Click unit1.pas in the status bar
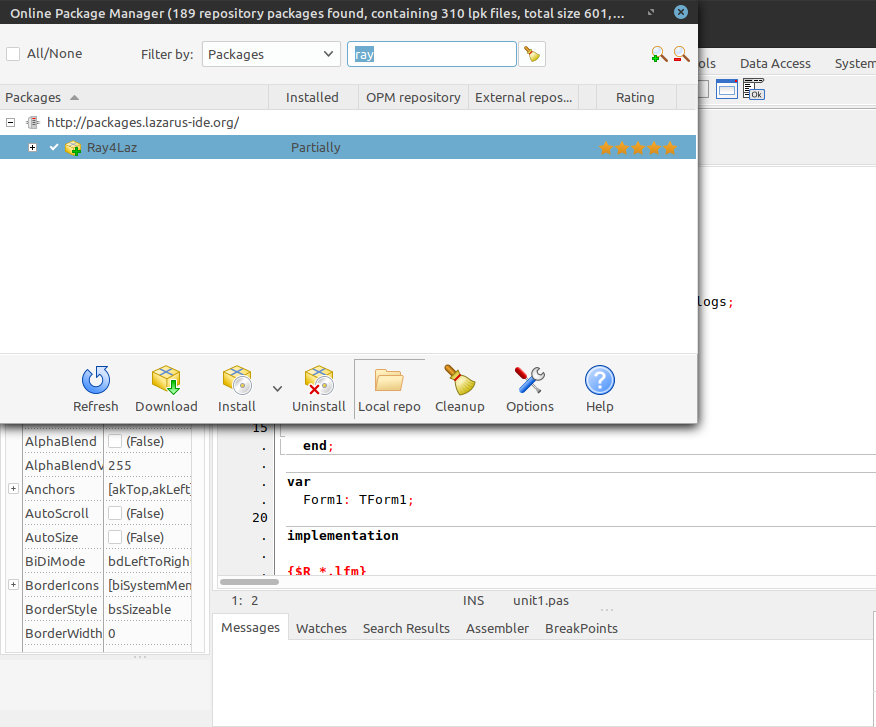The height and width of the screenshot is (727, 876). (541, 601)
